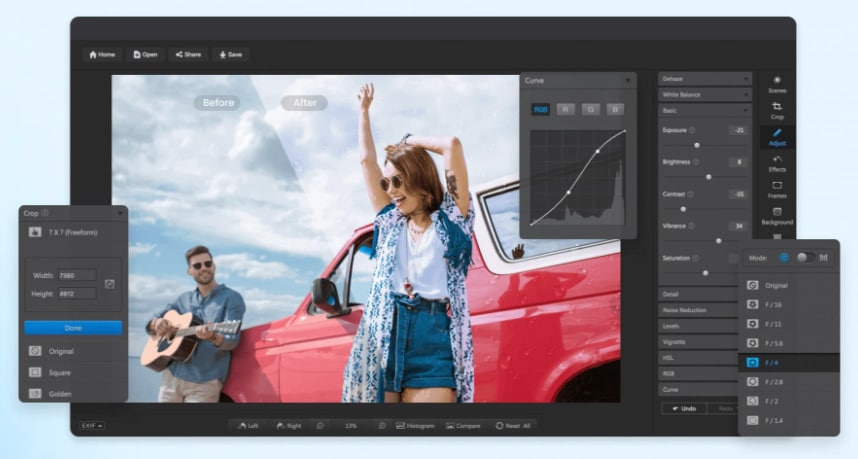Open the Scenes tool in the sidebar

[x=777, y=83]
